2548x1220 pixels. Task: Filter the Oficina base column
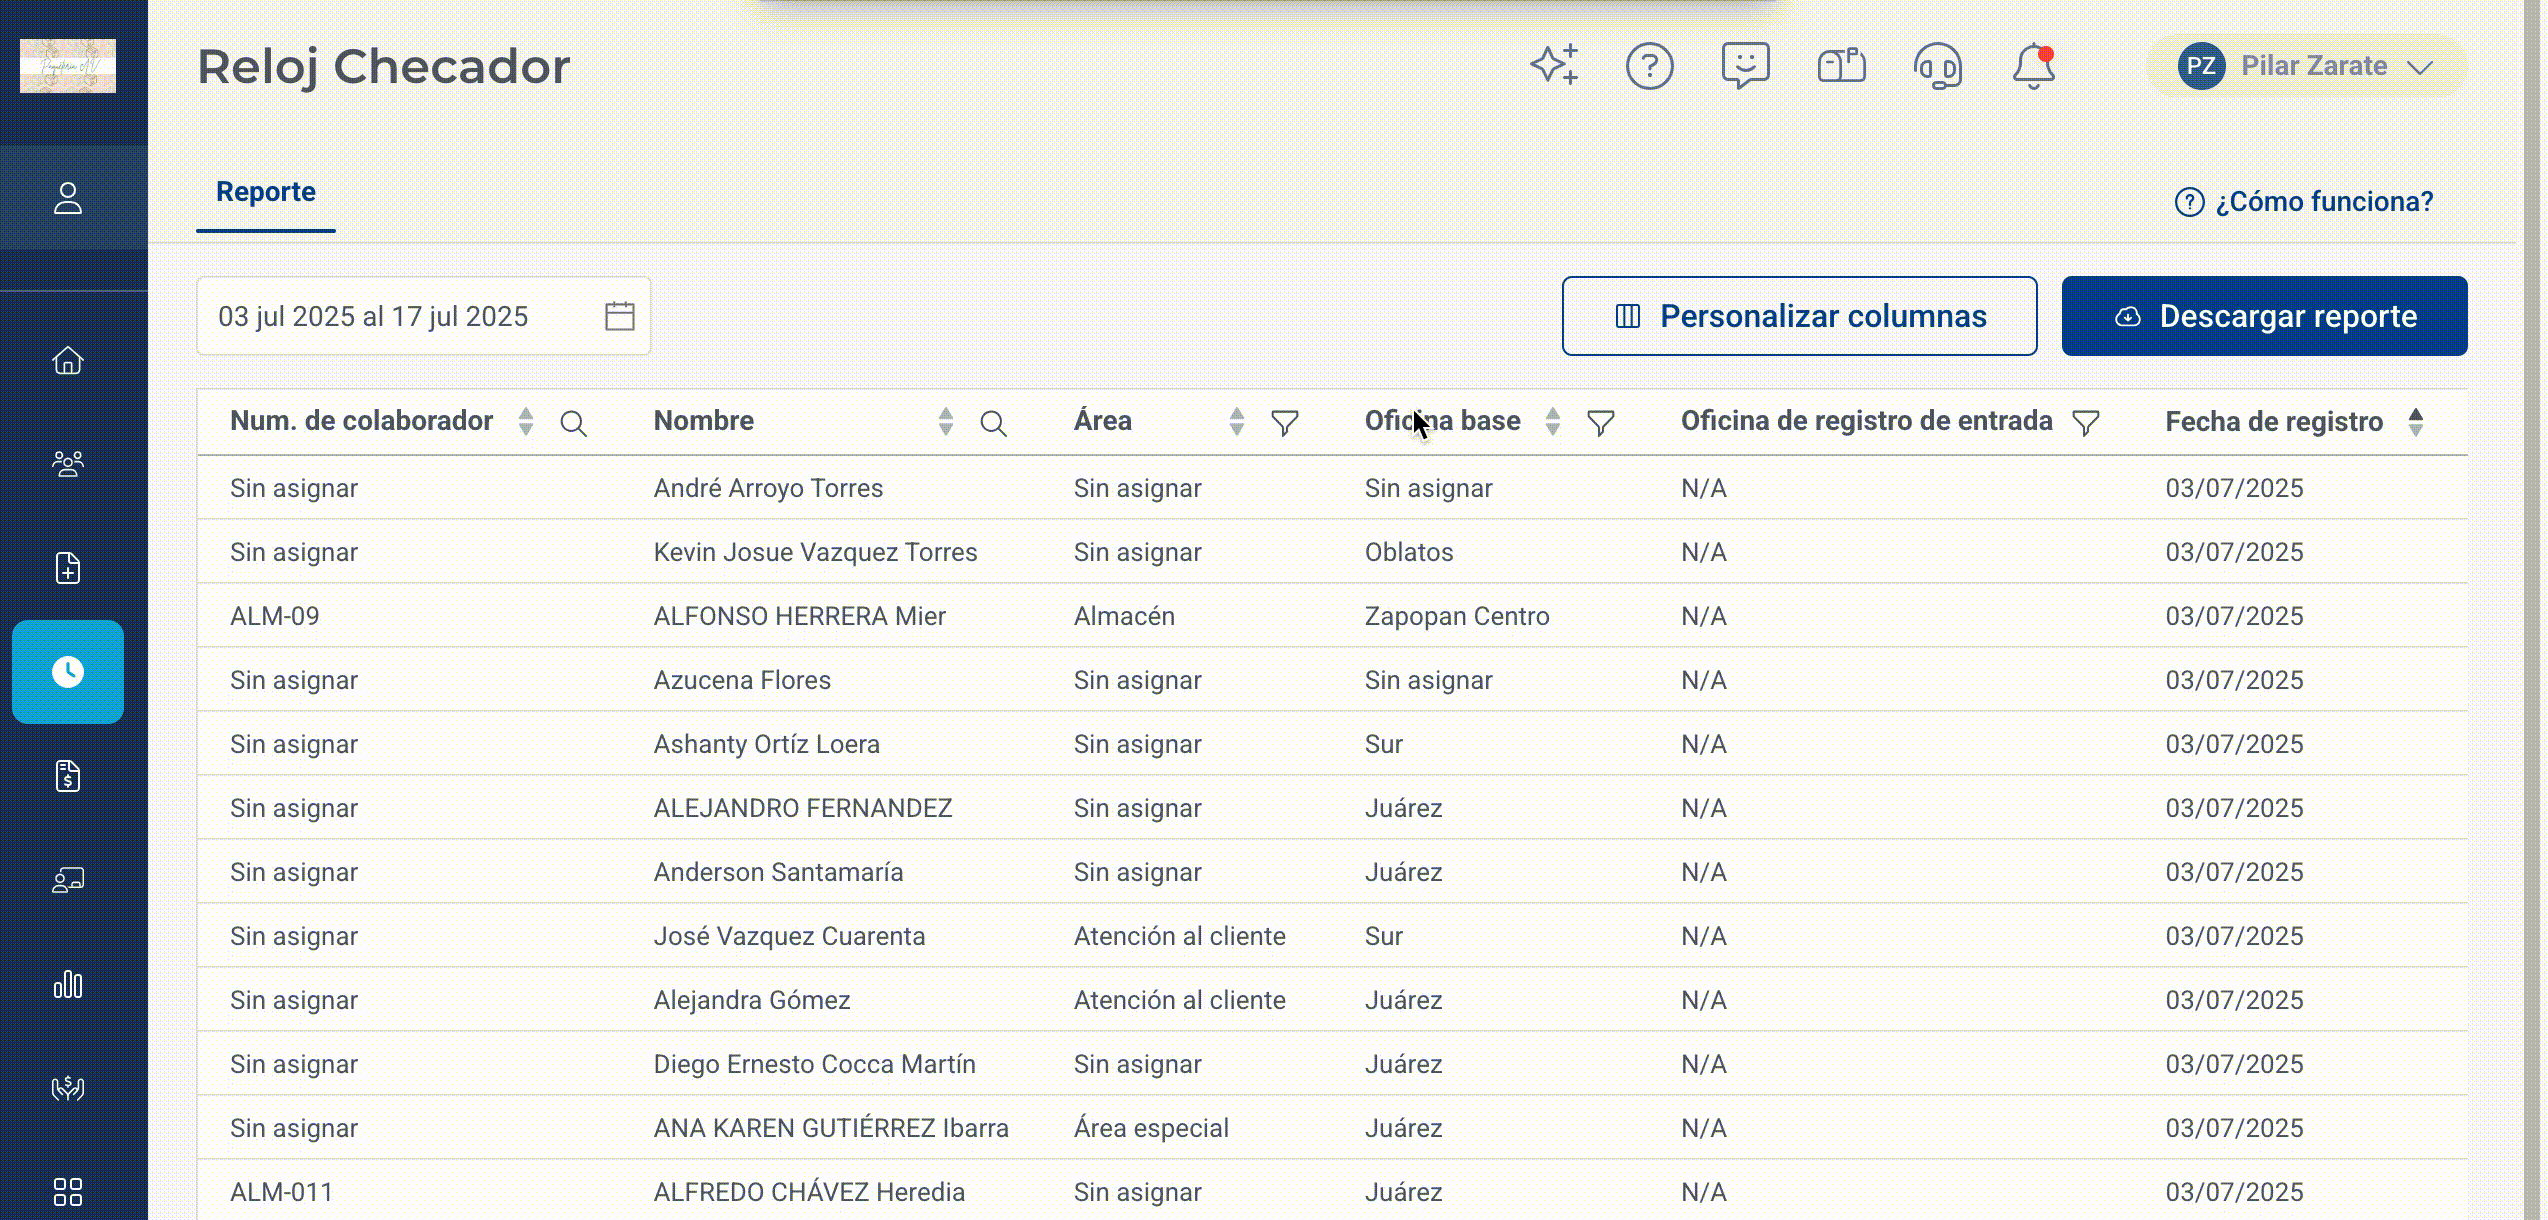[1601, 423]
